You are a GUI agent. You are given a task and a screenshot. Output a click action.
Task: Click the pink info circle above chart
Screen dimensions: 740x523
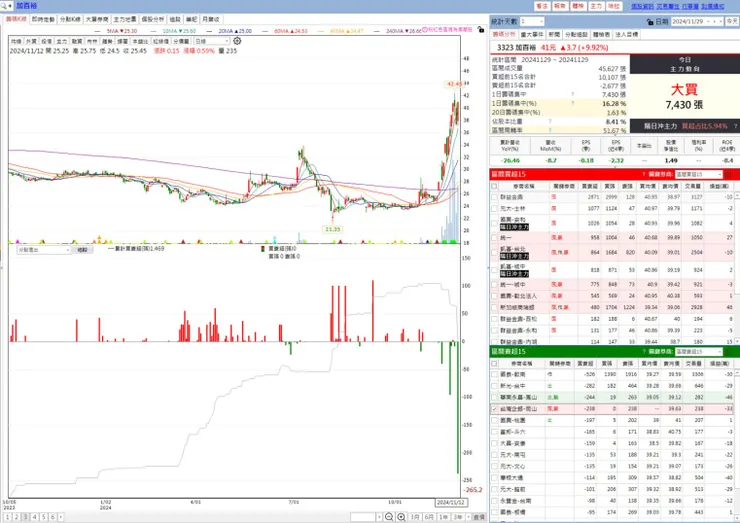[x=424, y=29]
